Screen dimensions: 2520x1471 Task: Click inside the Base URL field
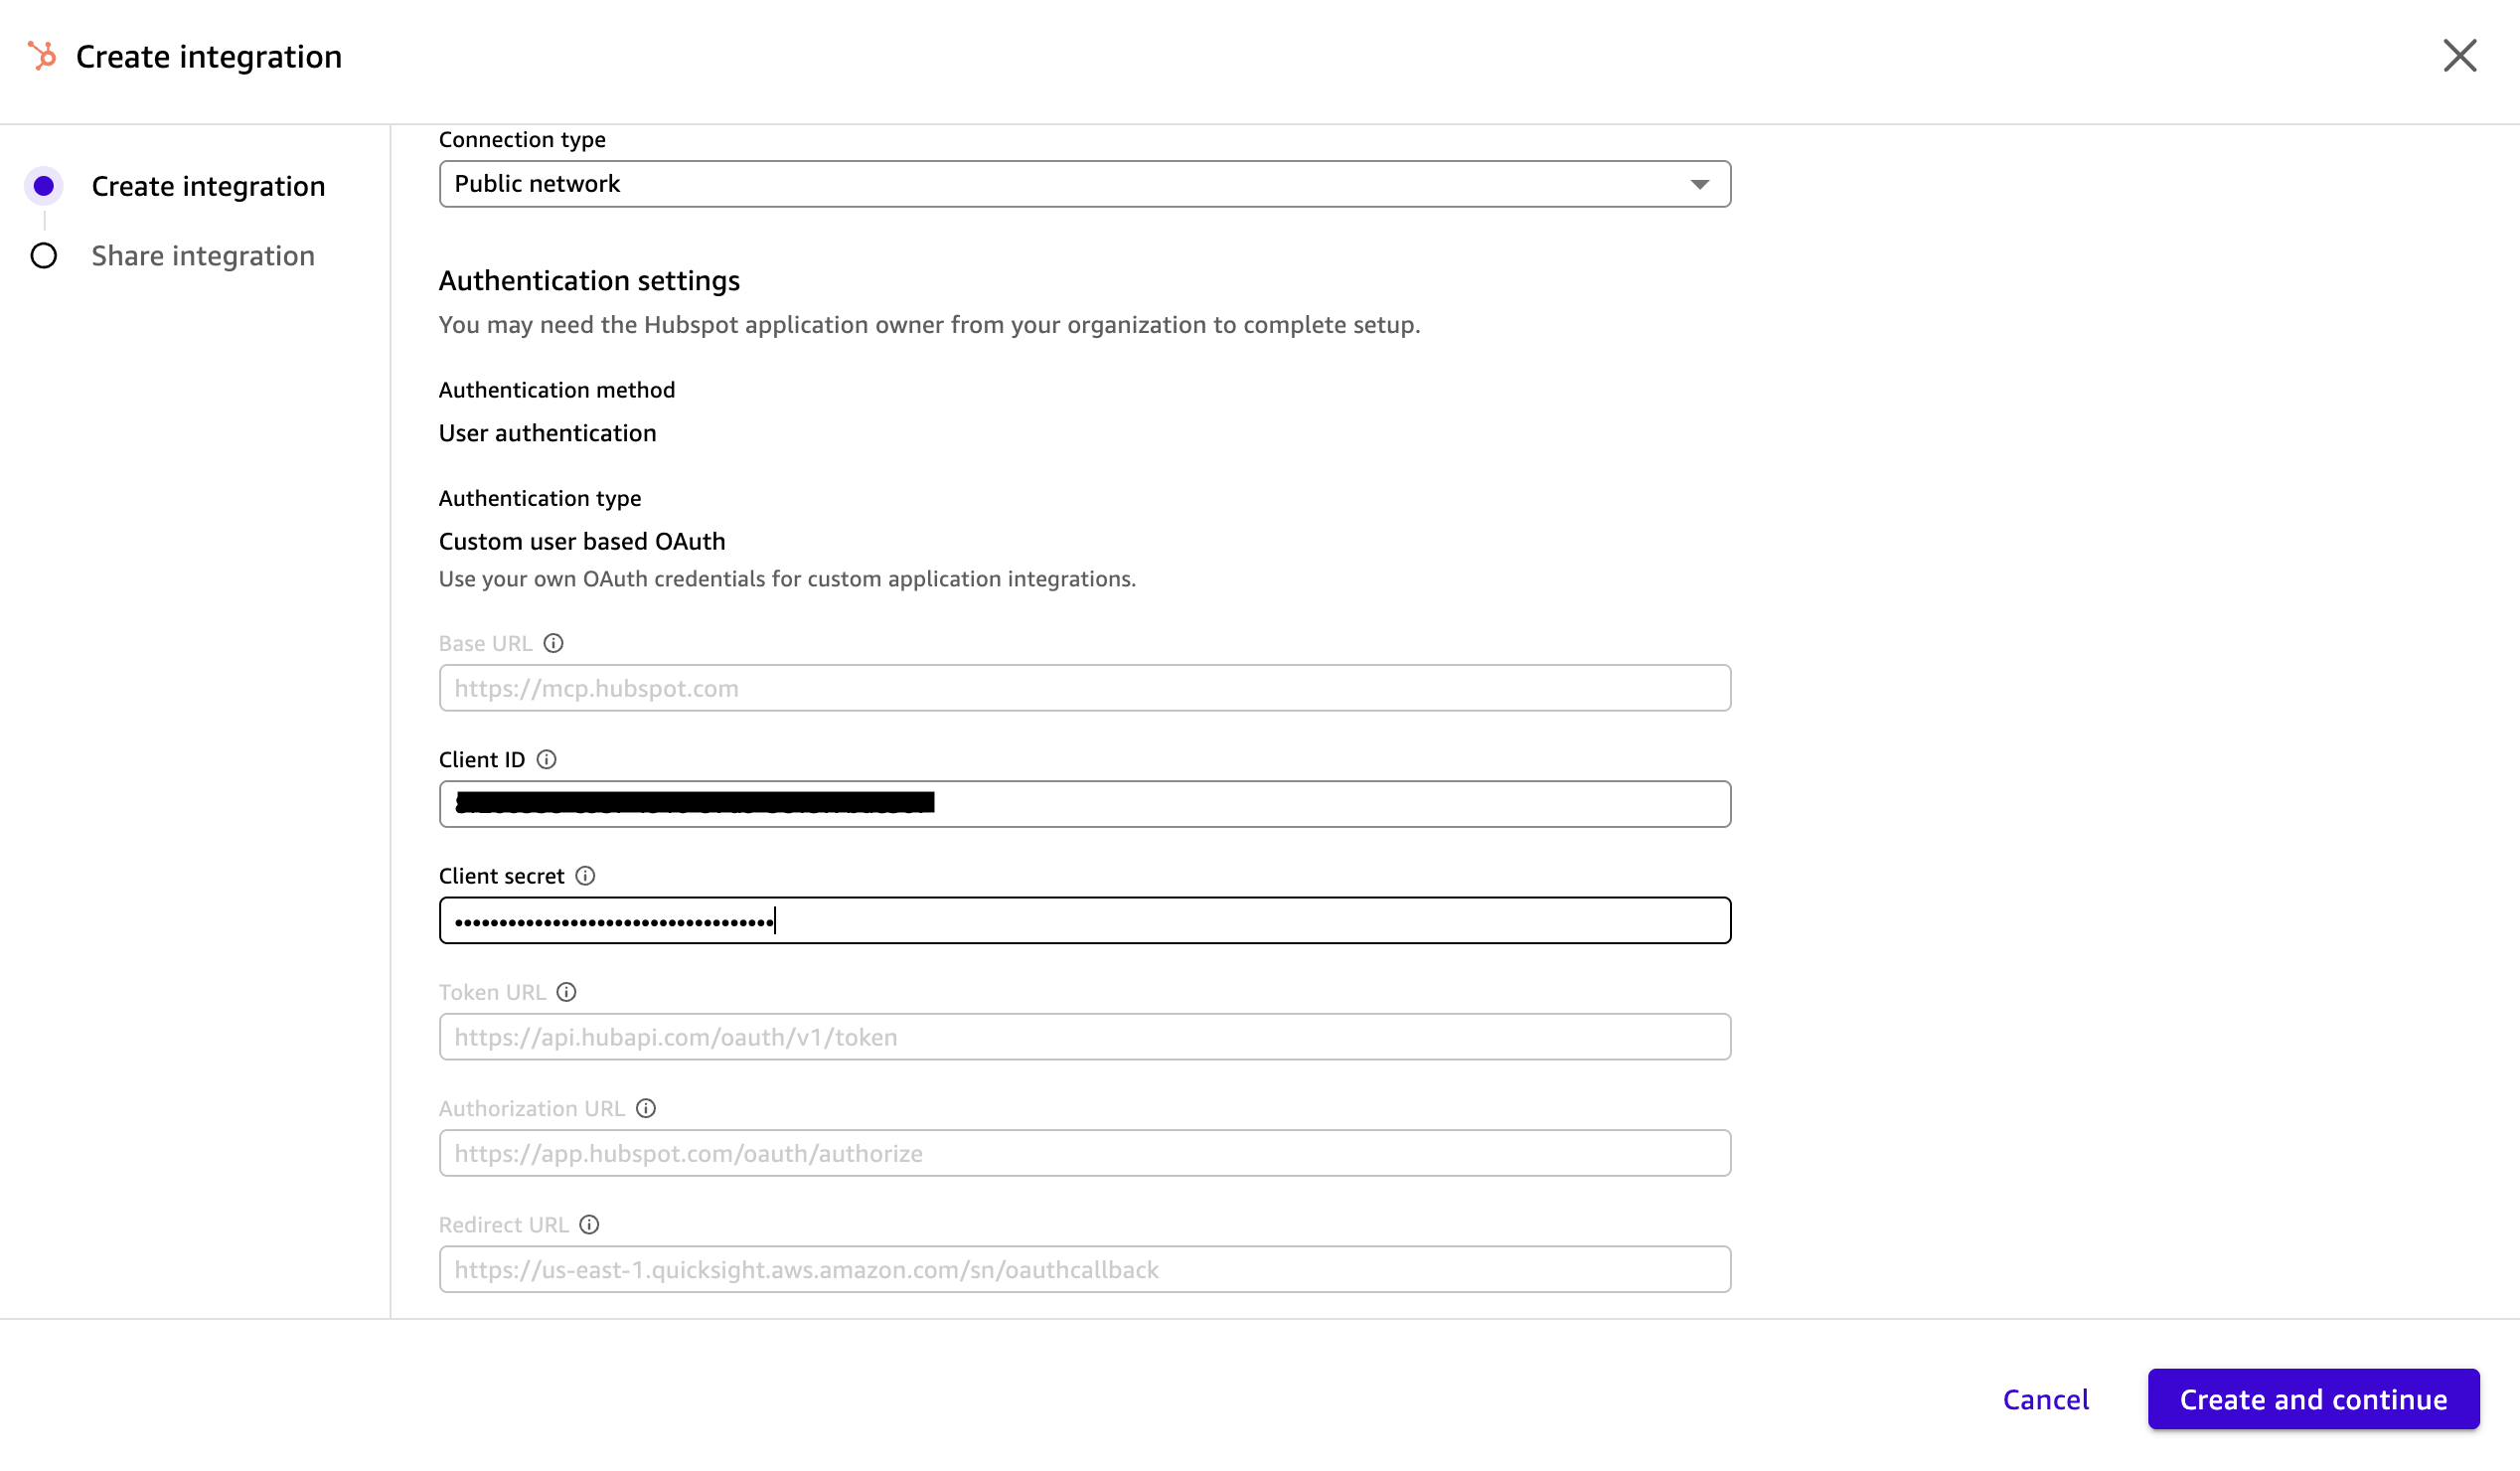coord(1084,688)
